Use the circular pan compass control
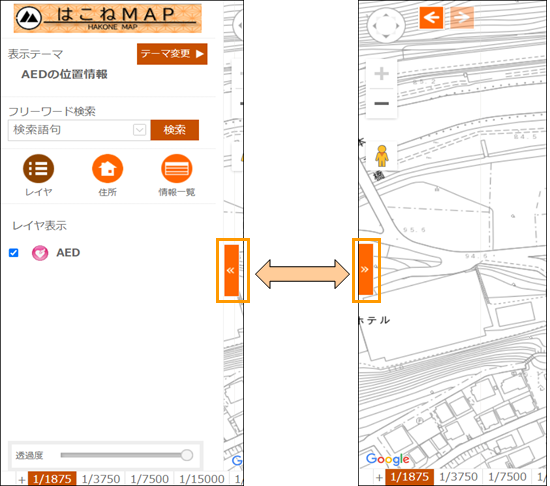The width and height of the screenshot is (550, 486). coord(385,26)
